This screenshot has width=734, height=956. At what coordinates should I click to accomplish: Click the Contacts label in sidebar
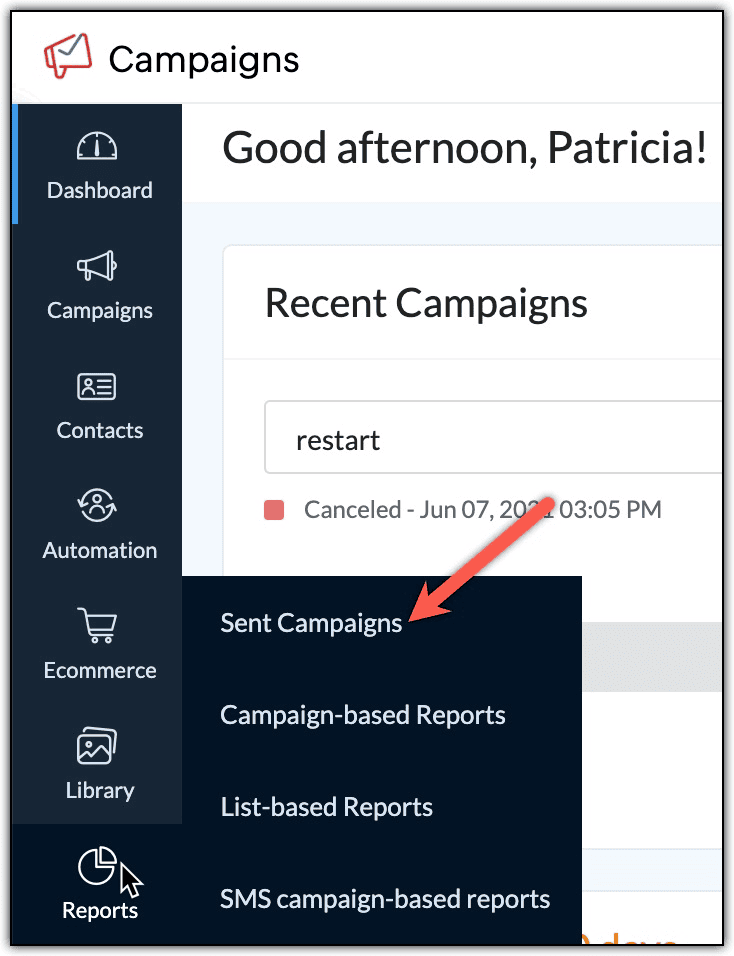[99, 430]
